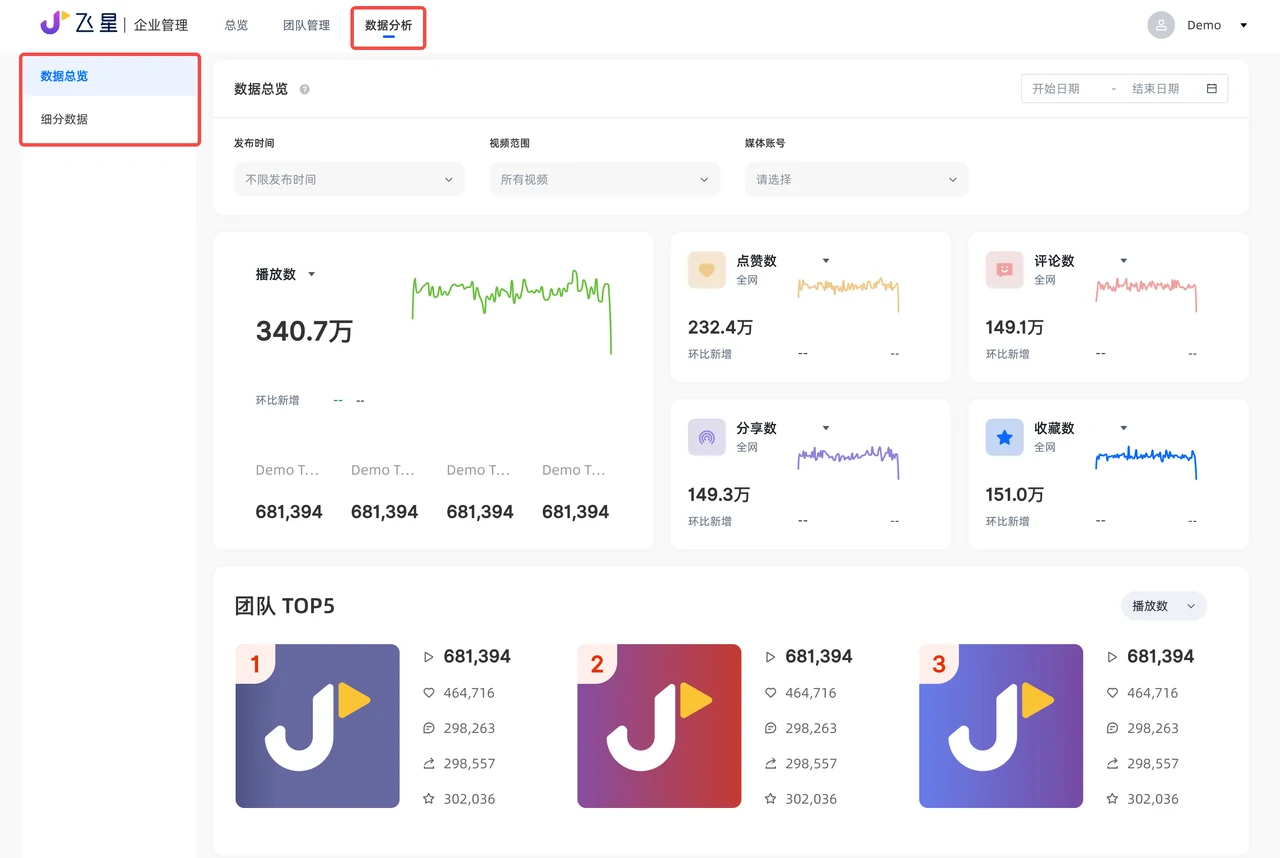Image resolution: width=1280 pixels, height=858 pixels.
Task: Click the 评论数 comment bubble icon
Action: point(1003,270)
